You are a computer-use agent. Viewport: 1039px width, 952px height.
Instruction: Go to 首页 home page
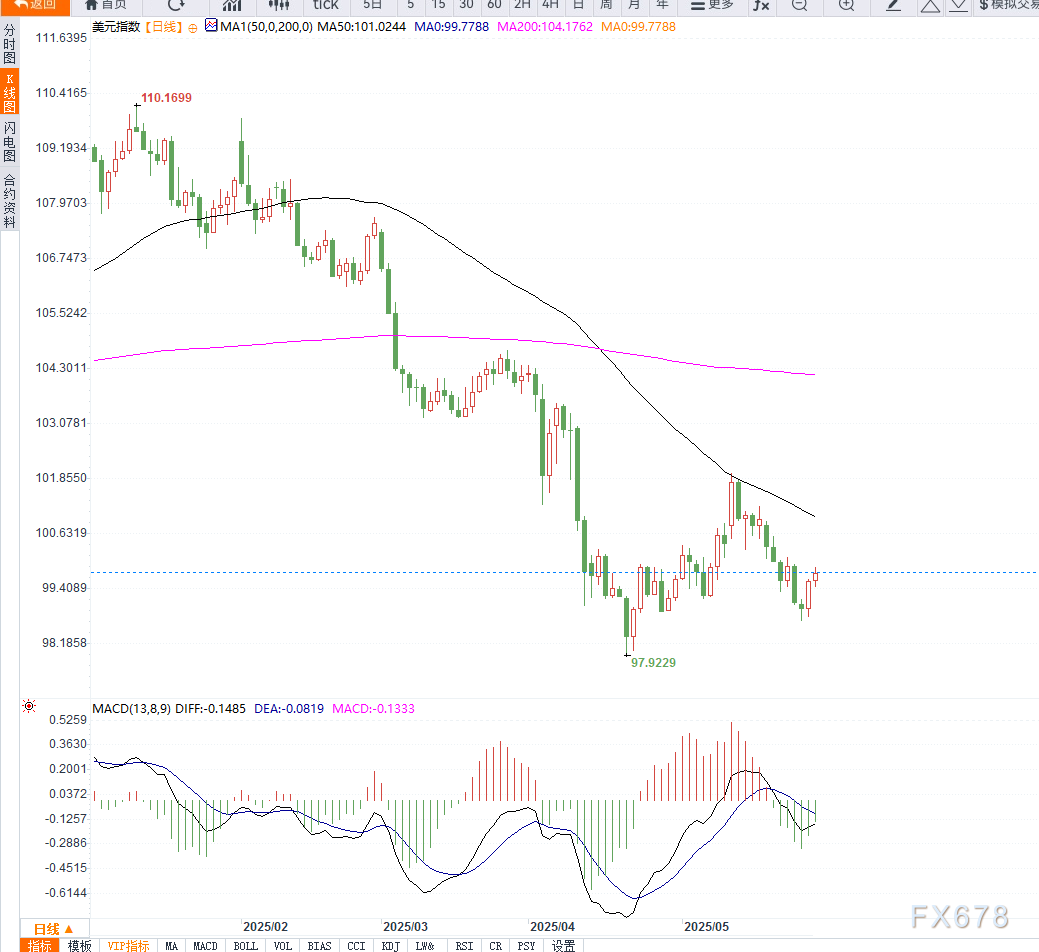click(x=106, y=5)
